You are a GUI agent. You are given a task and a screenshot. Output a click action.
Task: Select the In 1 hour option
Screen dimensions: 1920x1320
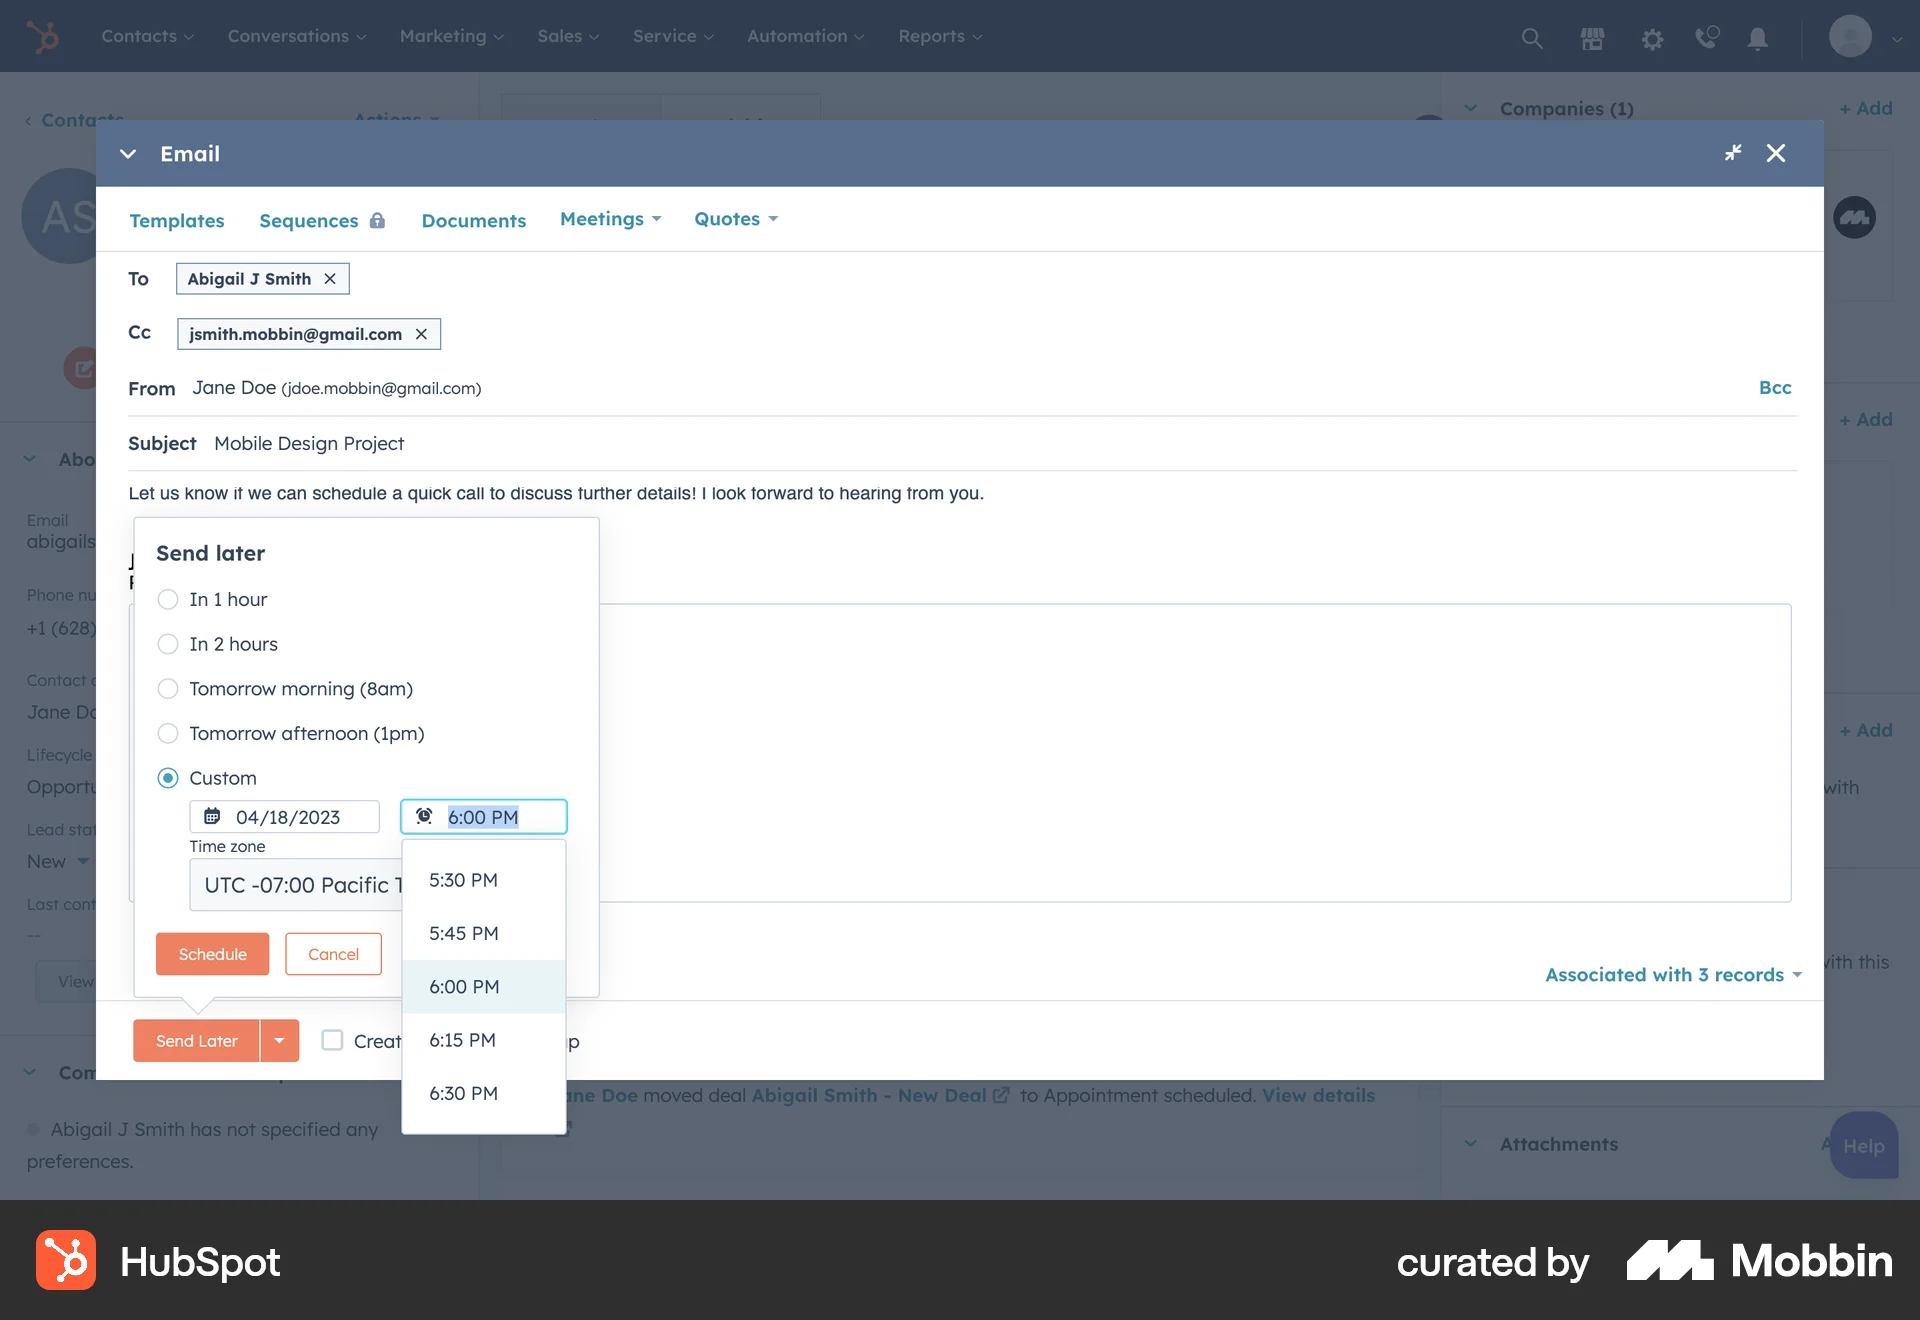click(167, 599)
